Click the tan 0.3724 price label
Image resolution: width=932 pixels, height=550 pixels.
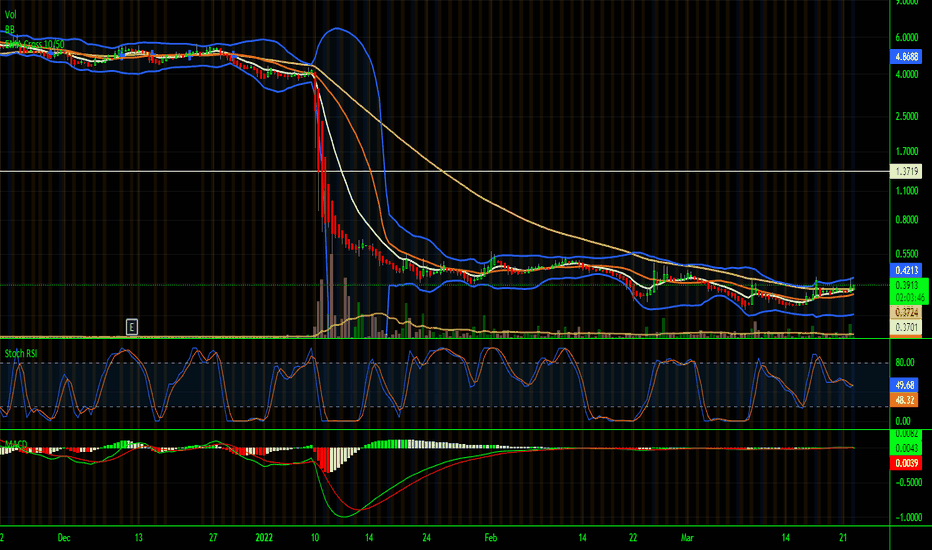(906, 312)
